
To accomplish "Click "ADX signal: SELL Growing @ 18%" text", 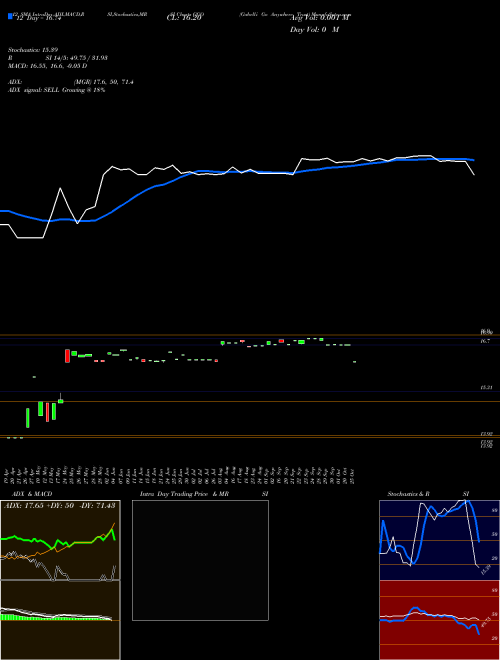I will (x=56, y=90).
